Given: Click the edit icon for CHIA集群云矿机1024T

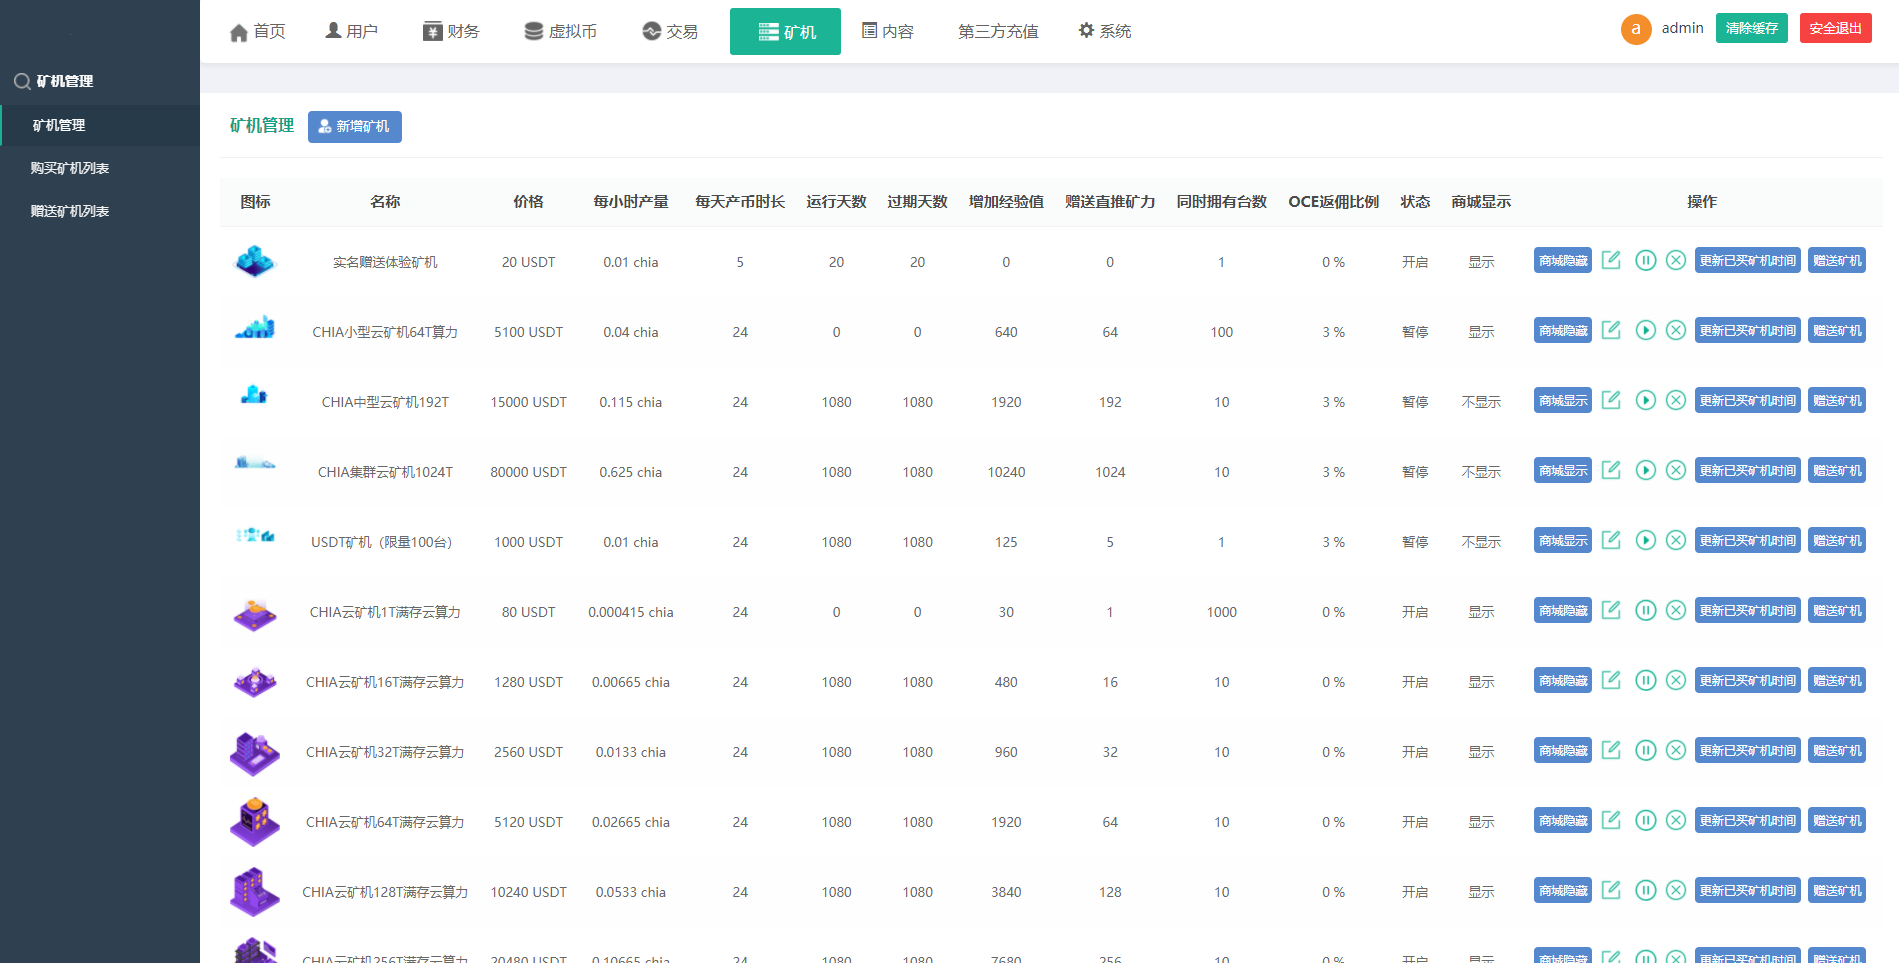Looking at the screenshot, I should [1611, 470].
